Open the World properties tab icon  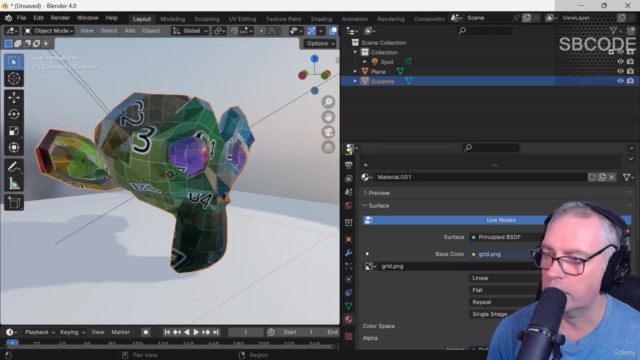(x=349, y=205)
